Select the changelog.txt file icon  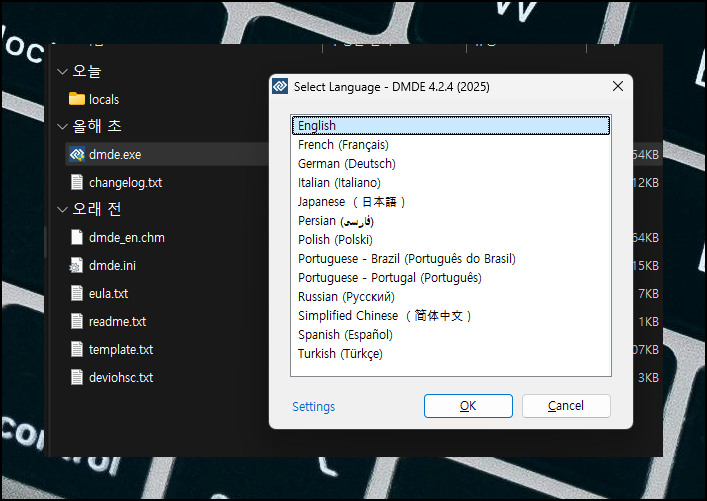pyautogui.click(x=77, y=182)
